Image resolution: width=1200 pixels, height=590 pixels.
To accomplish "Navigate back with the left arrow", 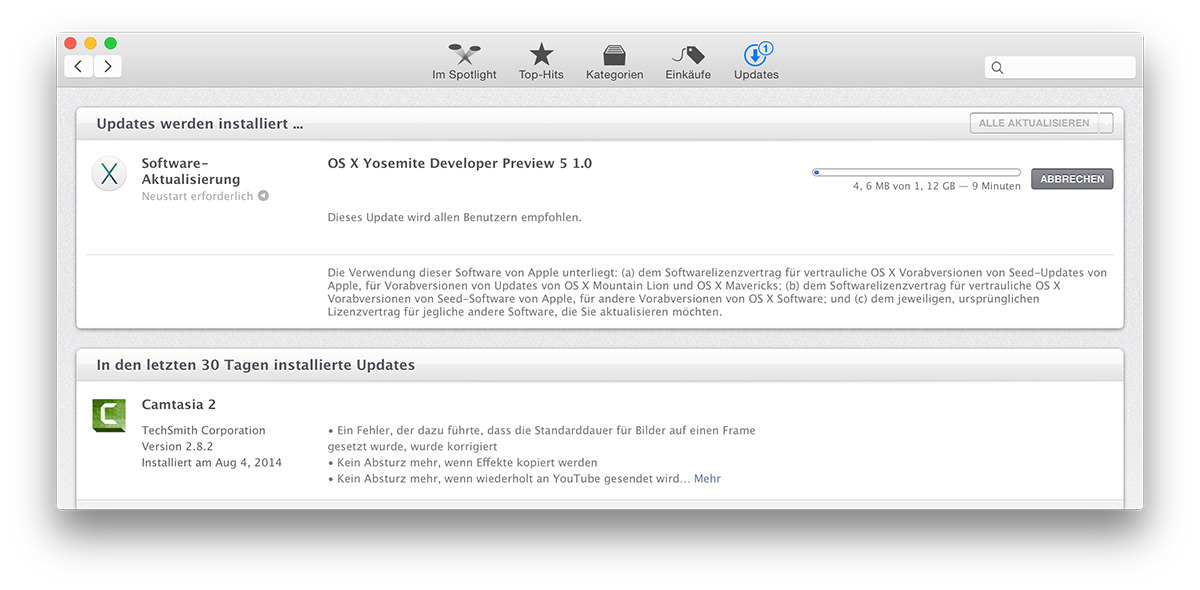I will [x=79, y=67].
